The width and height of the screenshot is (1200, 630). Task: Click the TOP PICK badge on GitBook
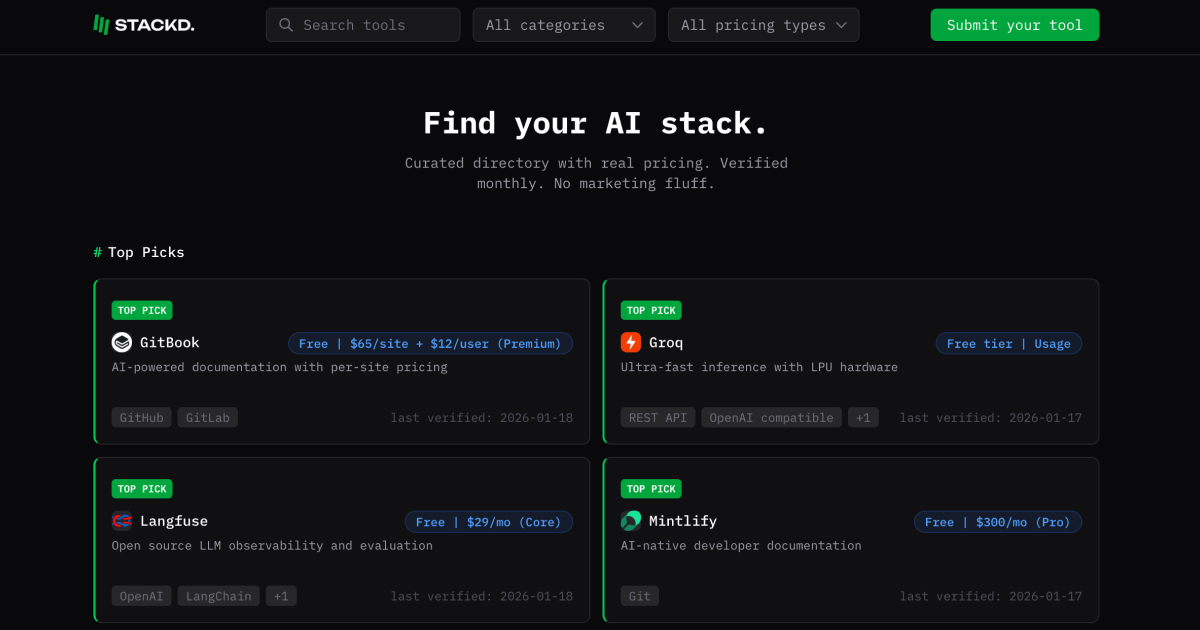[x=141, y=310]
